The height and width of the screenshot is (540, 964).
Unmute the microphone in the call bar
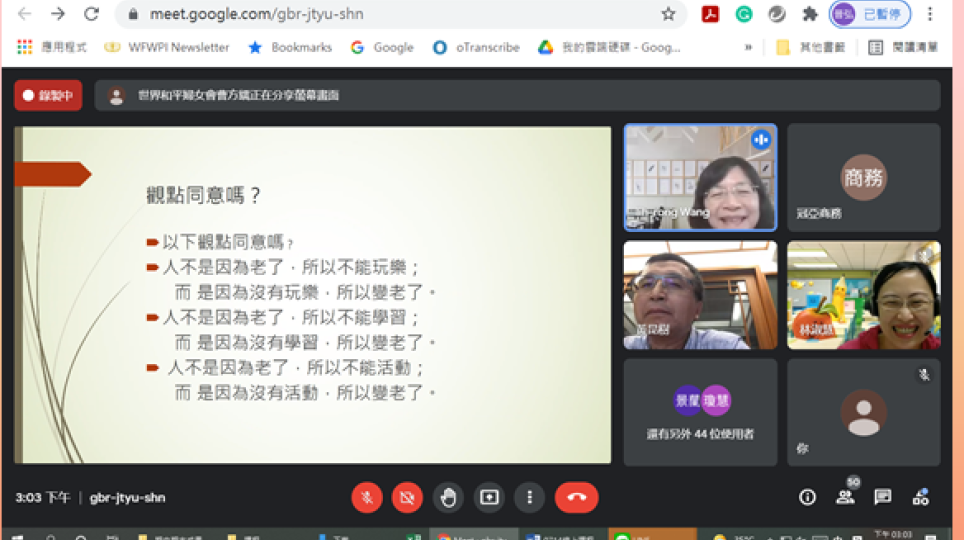[367, 497]
